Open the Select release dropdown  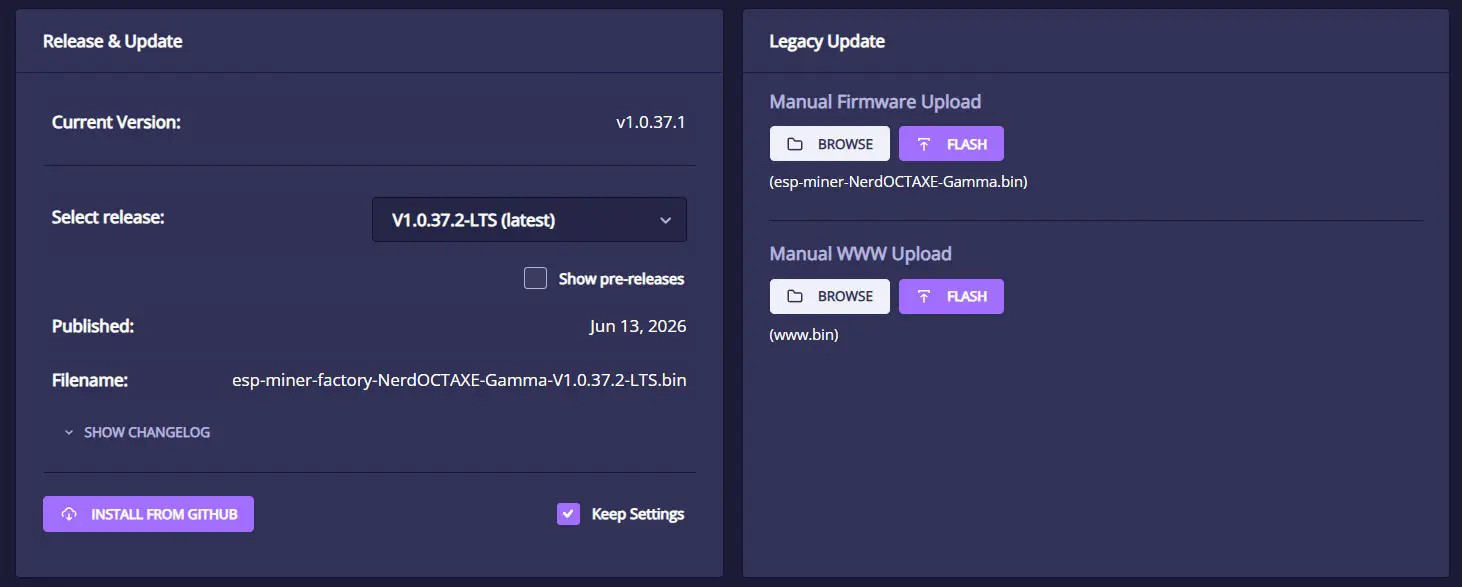(x=529, y=220)
